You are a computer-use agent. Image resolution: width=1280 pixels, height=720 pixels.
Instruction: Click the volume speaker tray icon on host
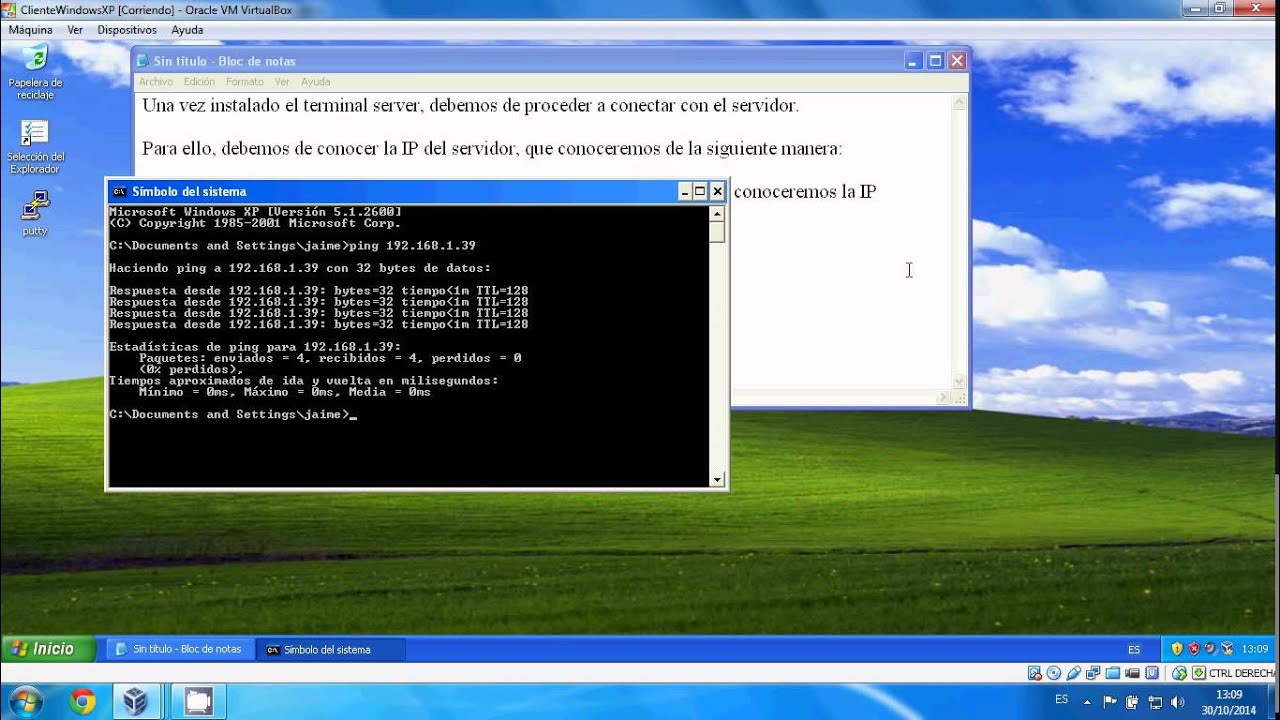coord(1177,702)
